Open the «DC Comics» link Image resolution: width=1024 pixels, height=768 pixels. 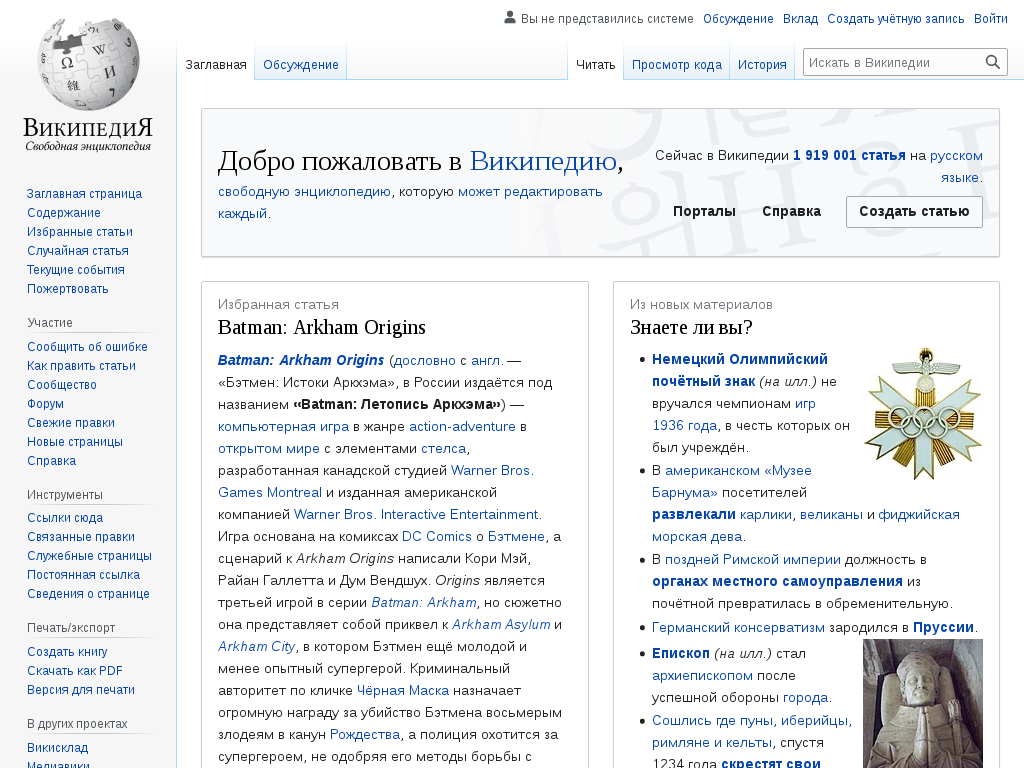pos(436,536)
